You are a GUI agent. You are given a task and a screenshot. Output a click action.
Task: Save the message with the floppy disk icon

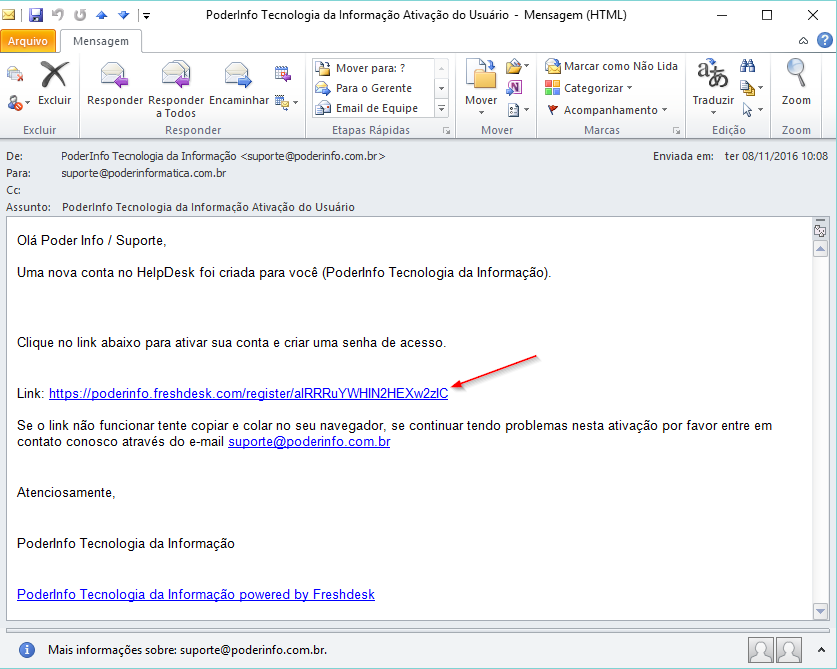pyautogui.click(x=36, y=15)
